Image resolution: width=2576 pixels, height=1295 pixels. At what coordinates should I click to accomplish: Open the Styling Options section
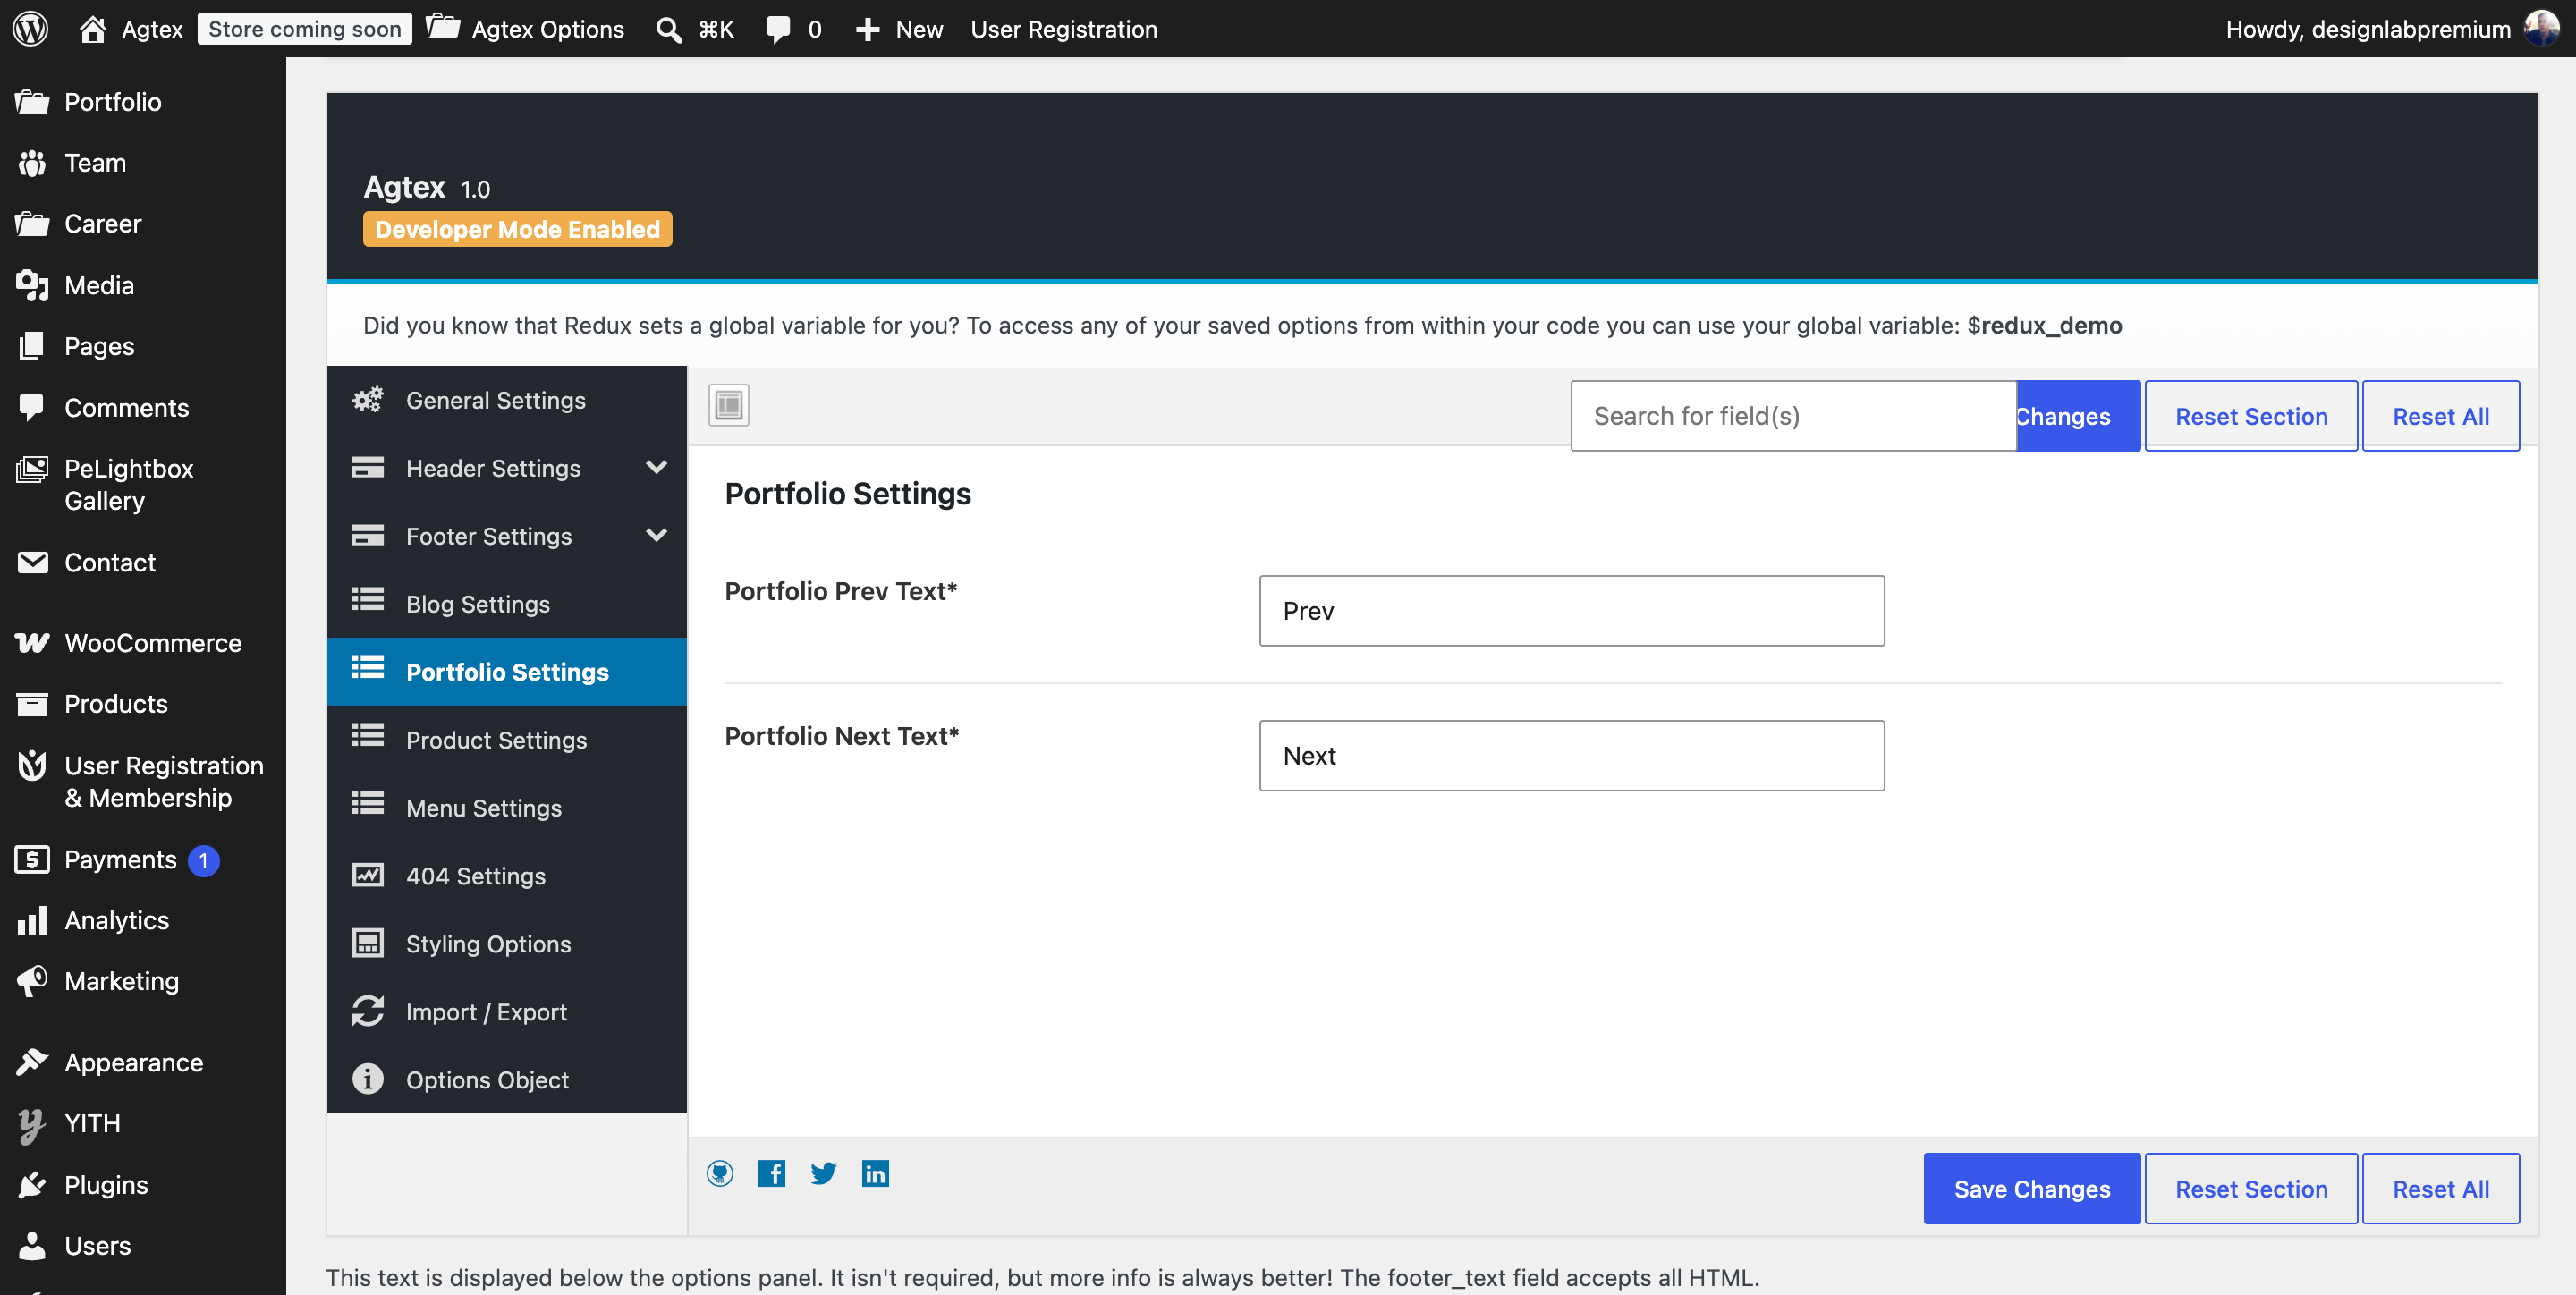(507, 944)
